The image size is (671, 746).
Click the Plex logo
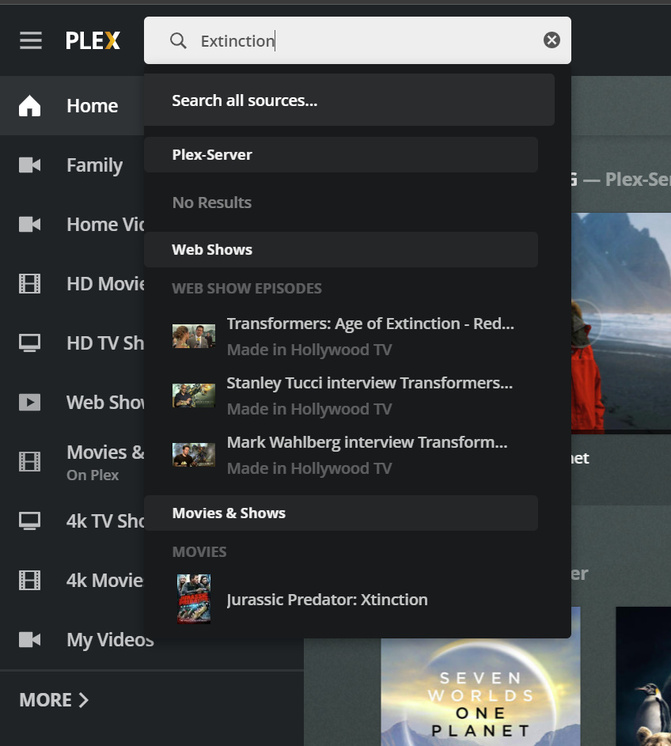pyautogui.click(x=93, y=40)
